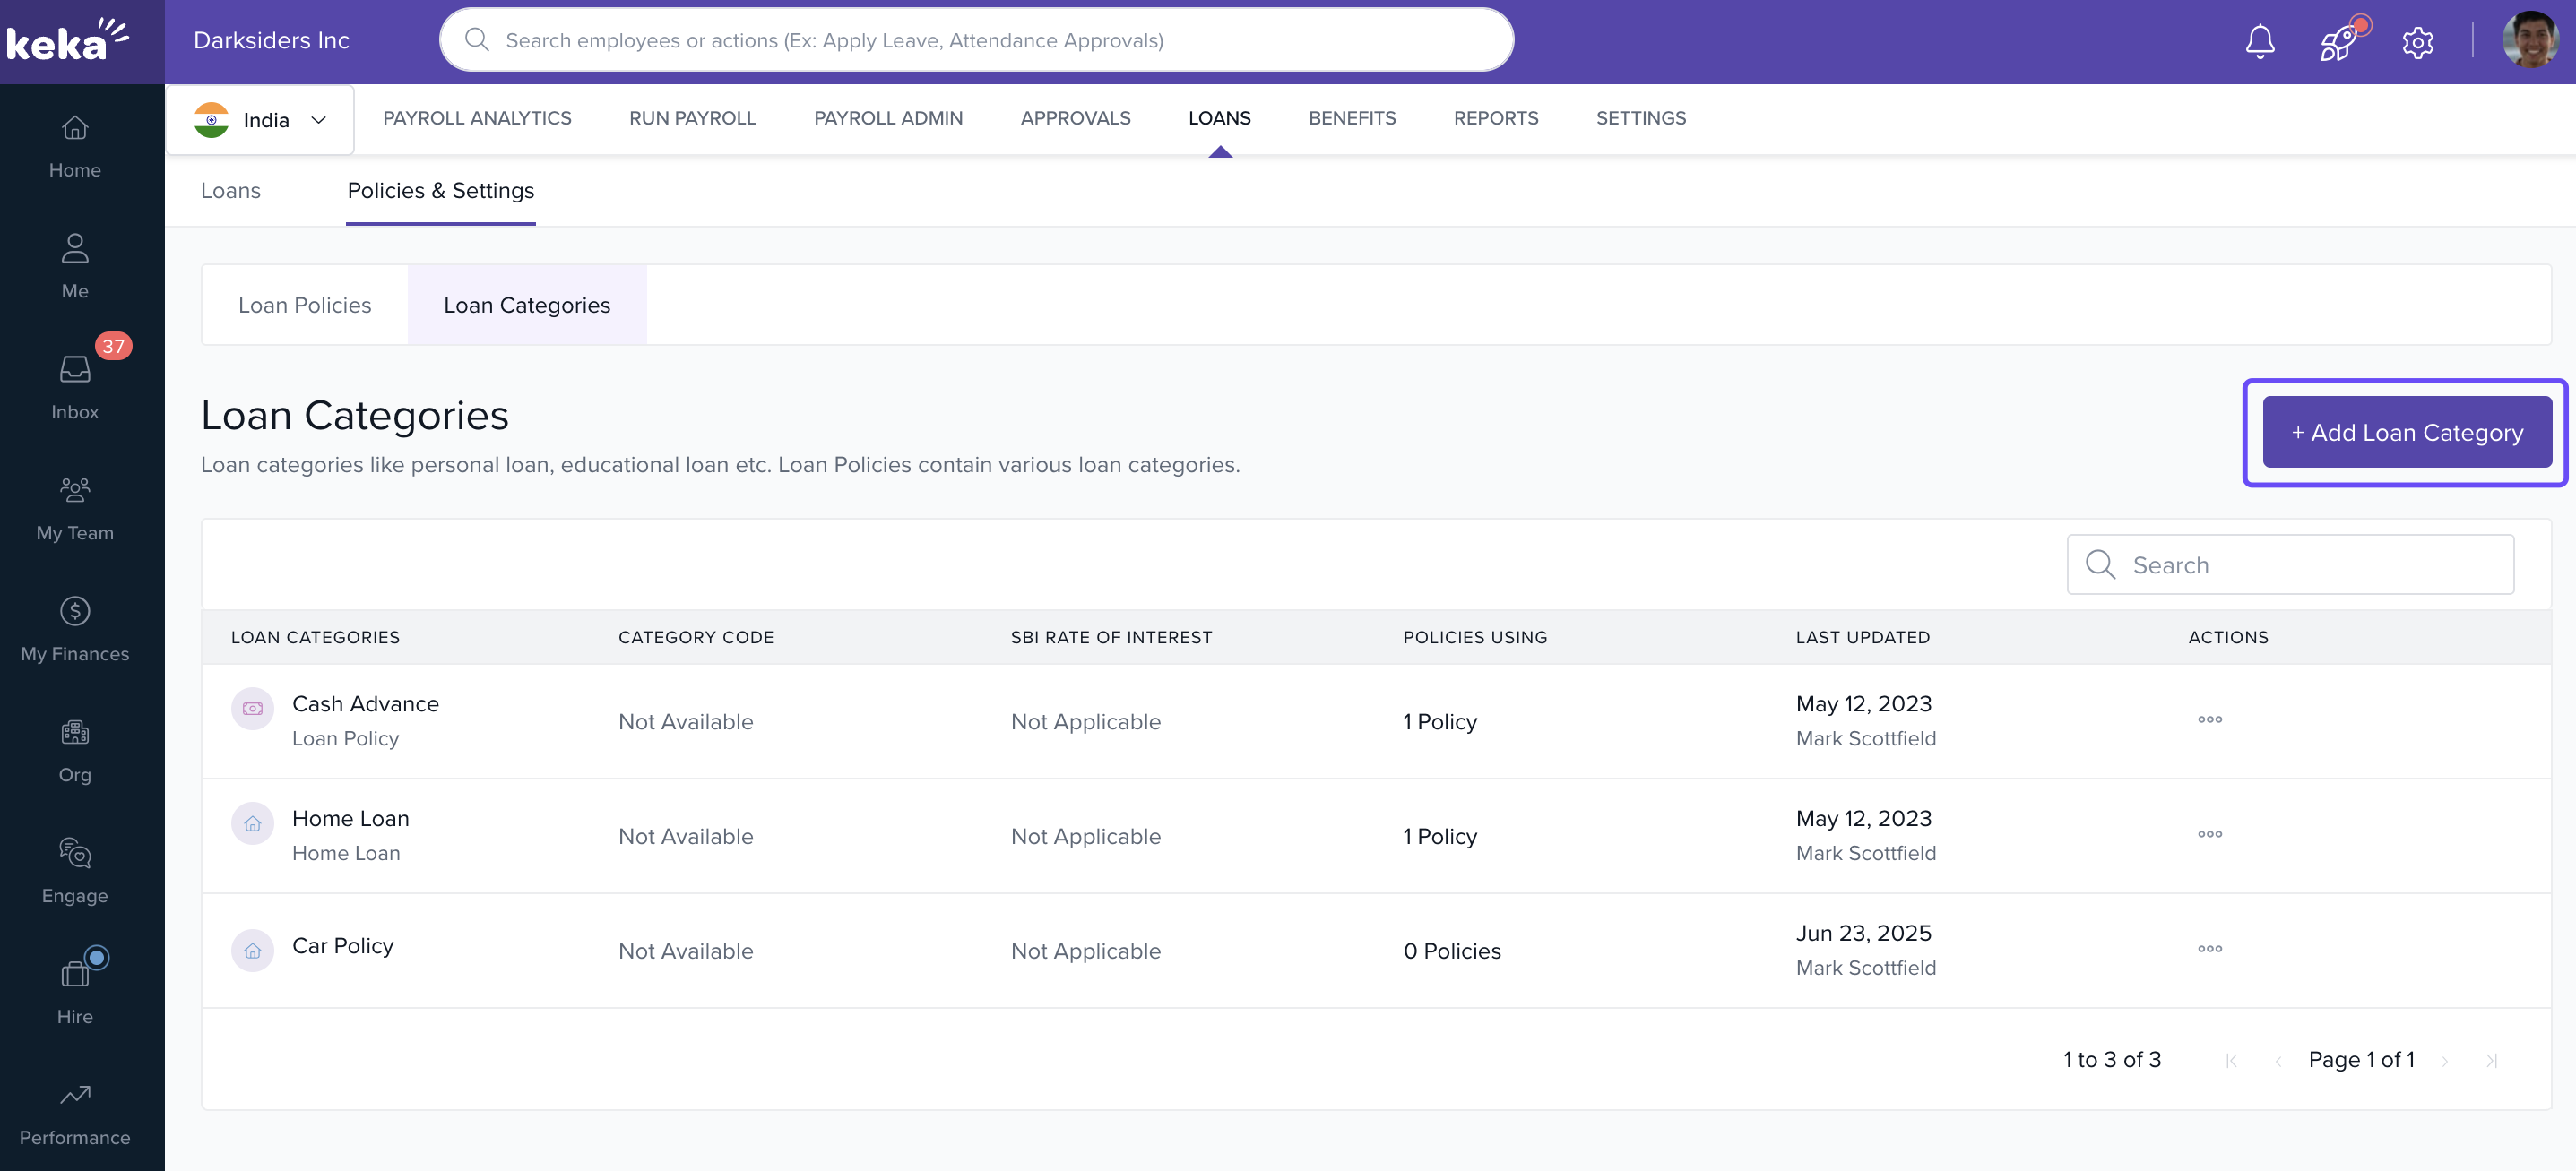Open the settings gear icon
This screenshot has width=2576, height=1171.
[x=2417, y=42]
